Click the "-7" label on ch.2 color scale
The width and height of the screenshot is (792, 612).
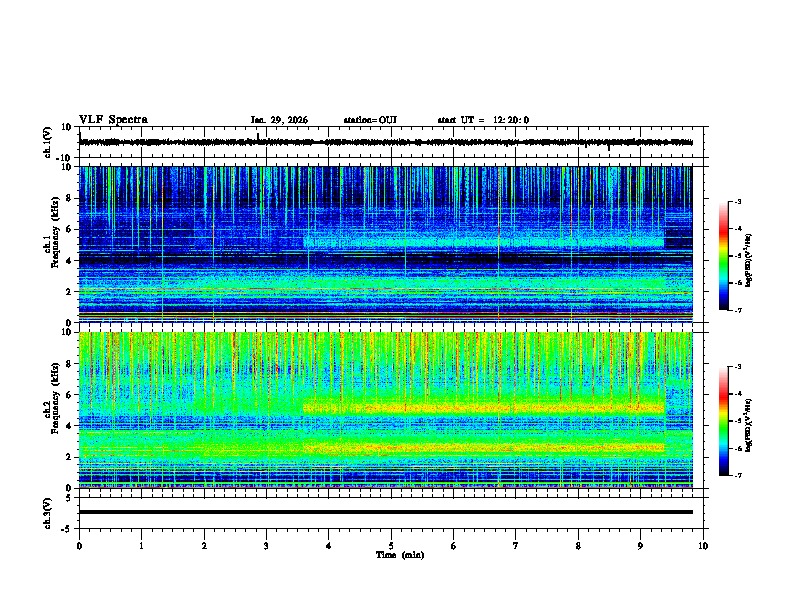737,475
